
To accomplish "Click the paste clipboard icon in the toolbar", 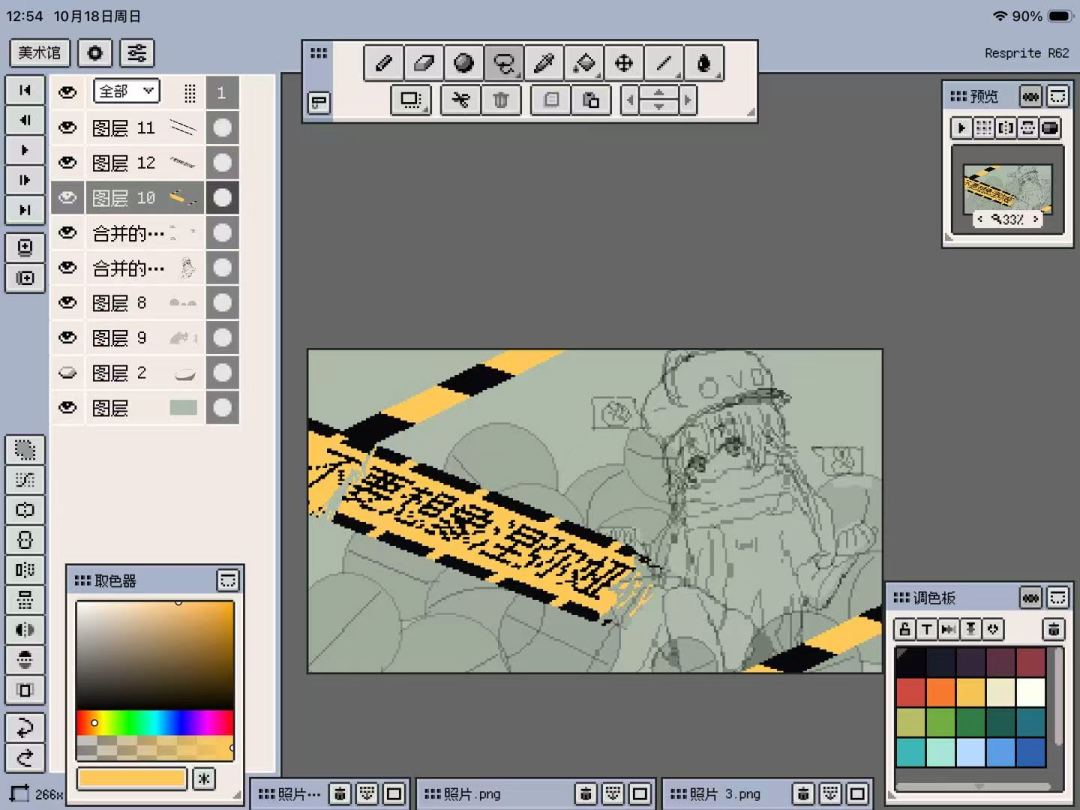I will [591, 101].
